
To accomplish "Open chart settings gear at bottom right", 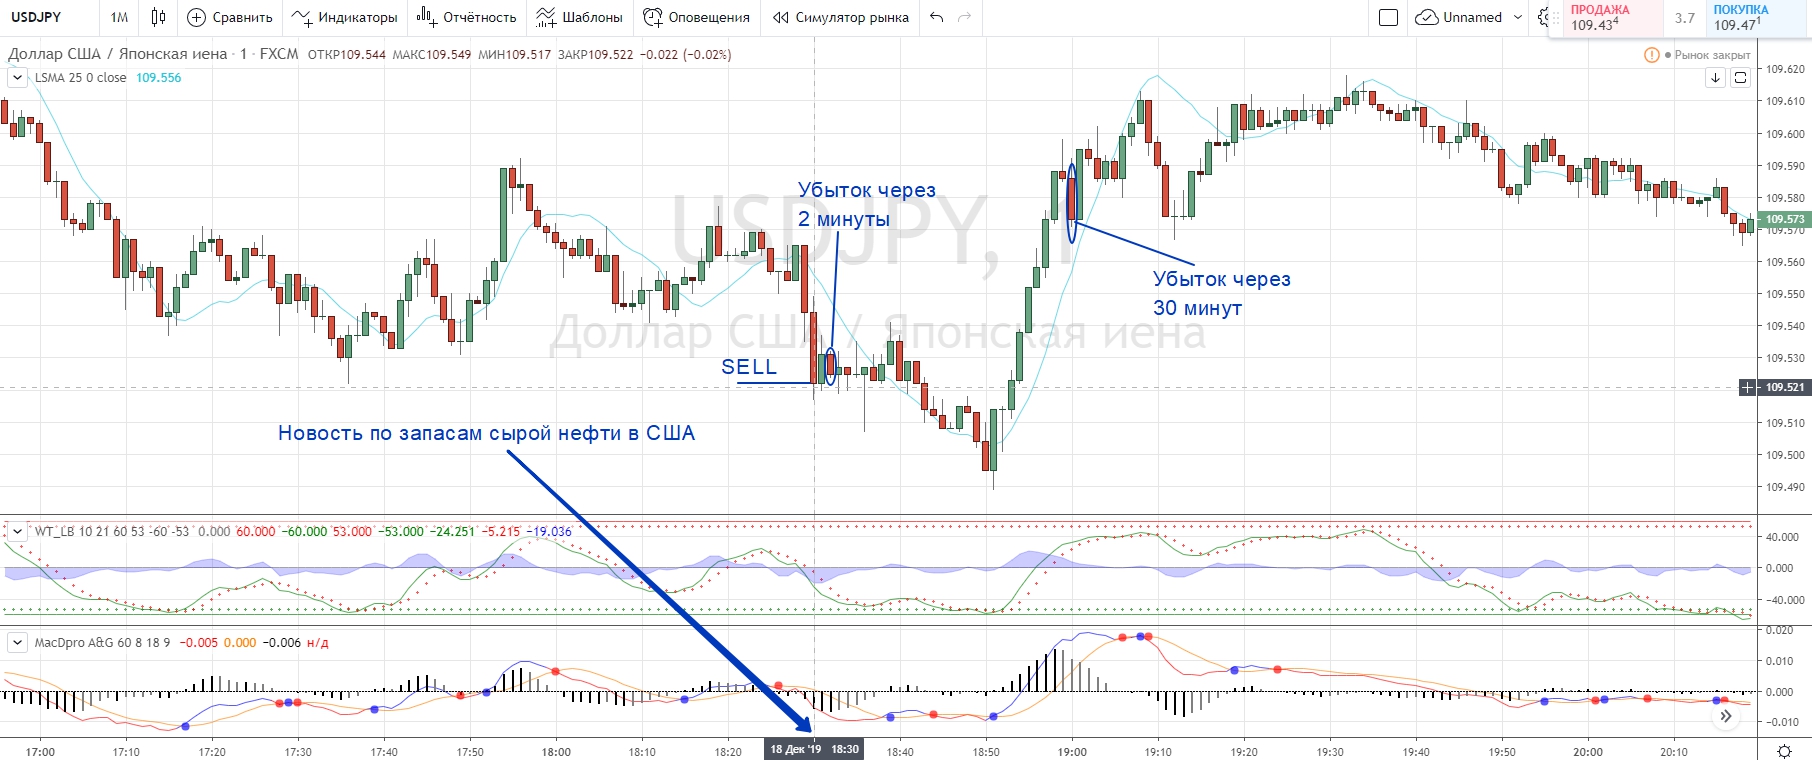I will tap(1784, 751).
